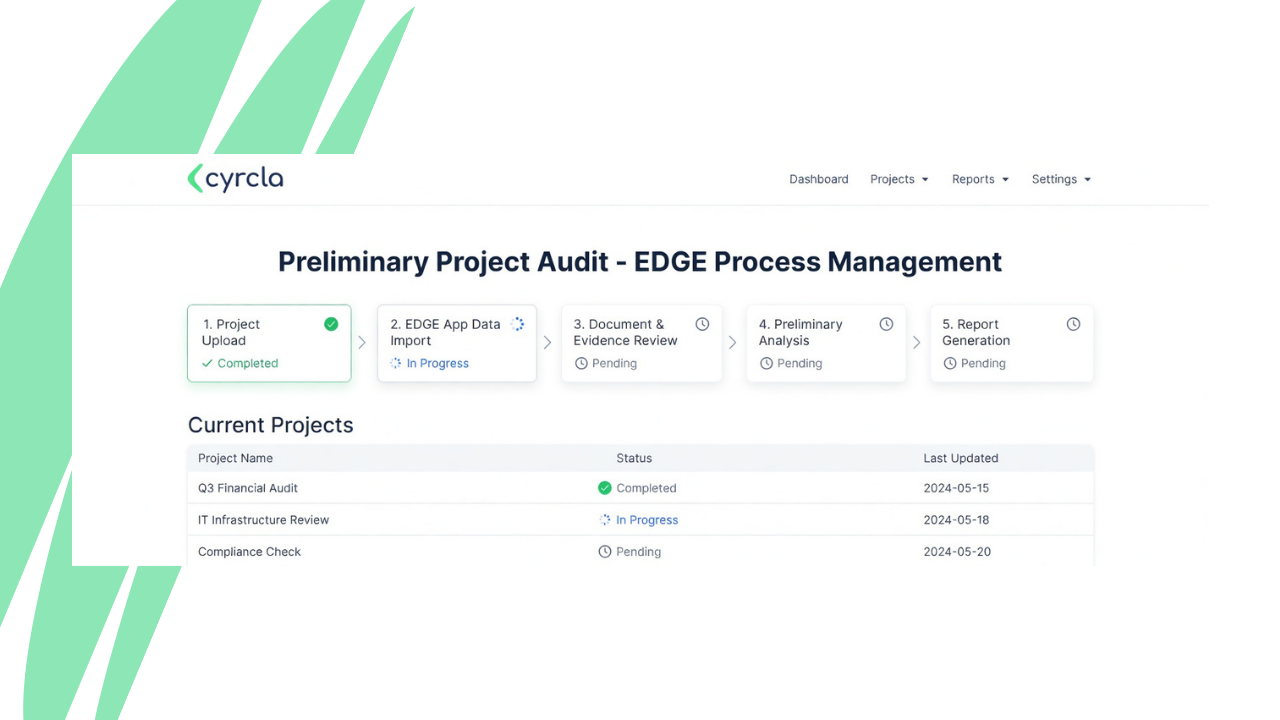The width and height of the screenshot is (1280, 720).
Task: Open the Settings dropdown
Action: [1060, 179]
